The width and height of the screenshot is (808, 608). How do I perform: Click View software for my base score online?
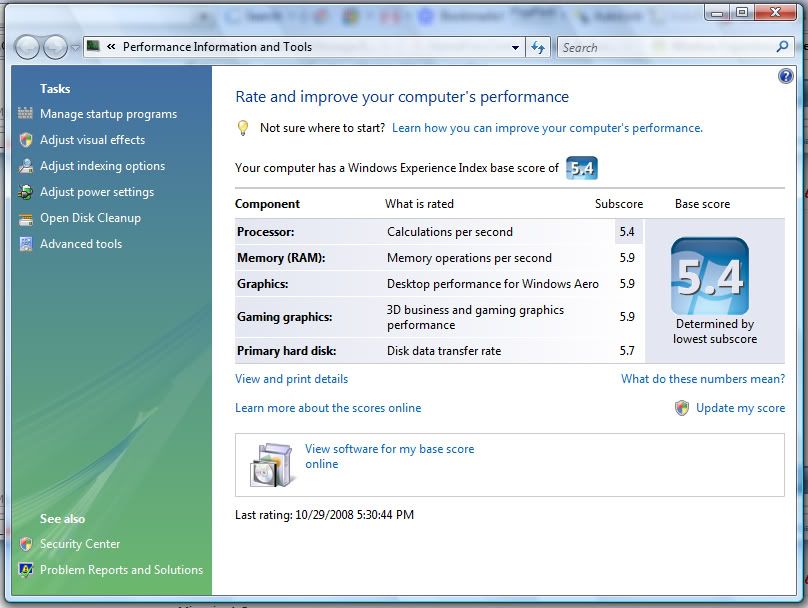click(x=389, y=456)
